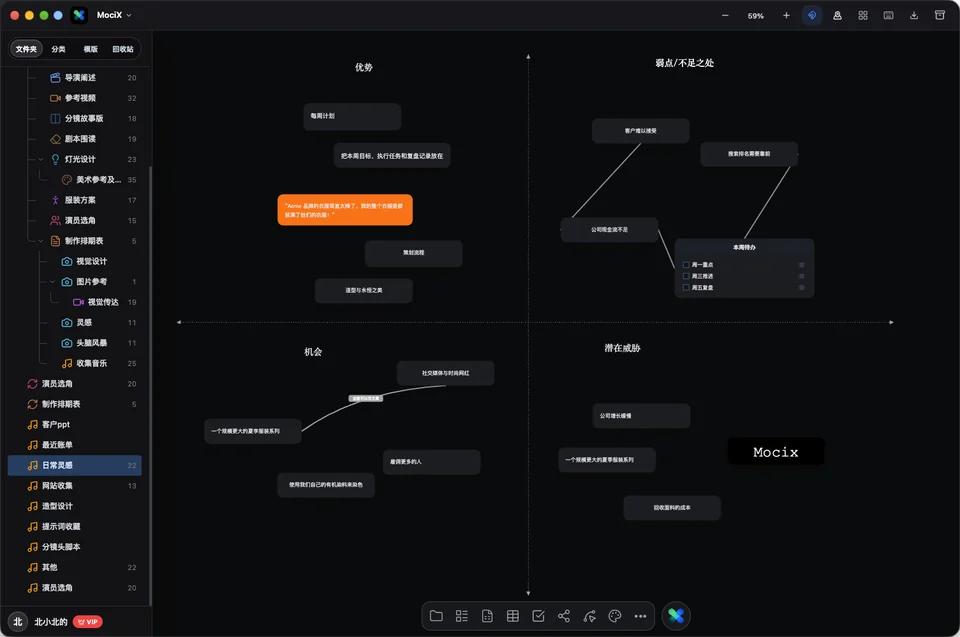Collapse the 灯光设计 folder

41,159
